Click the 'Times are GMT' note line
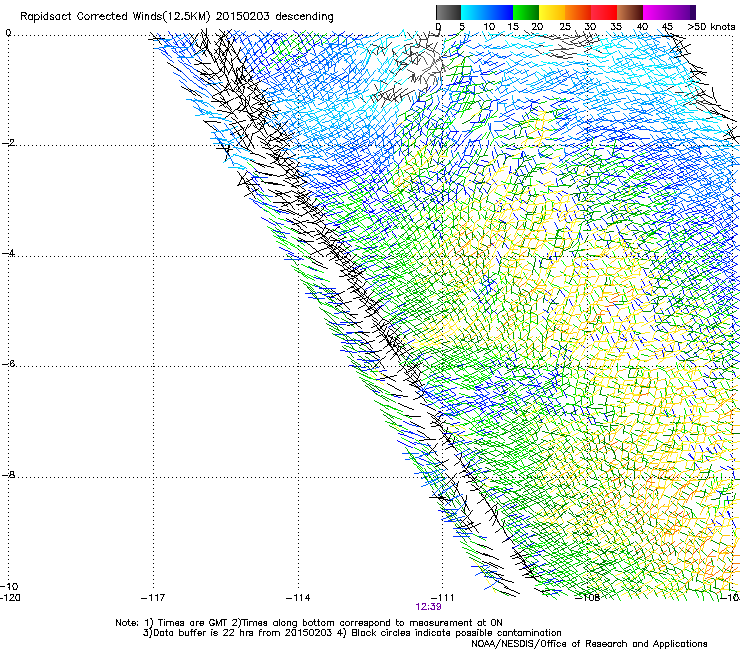Viewport: 740px width, 650px height. 309,623
